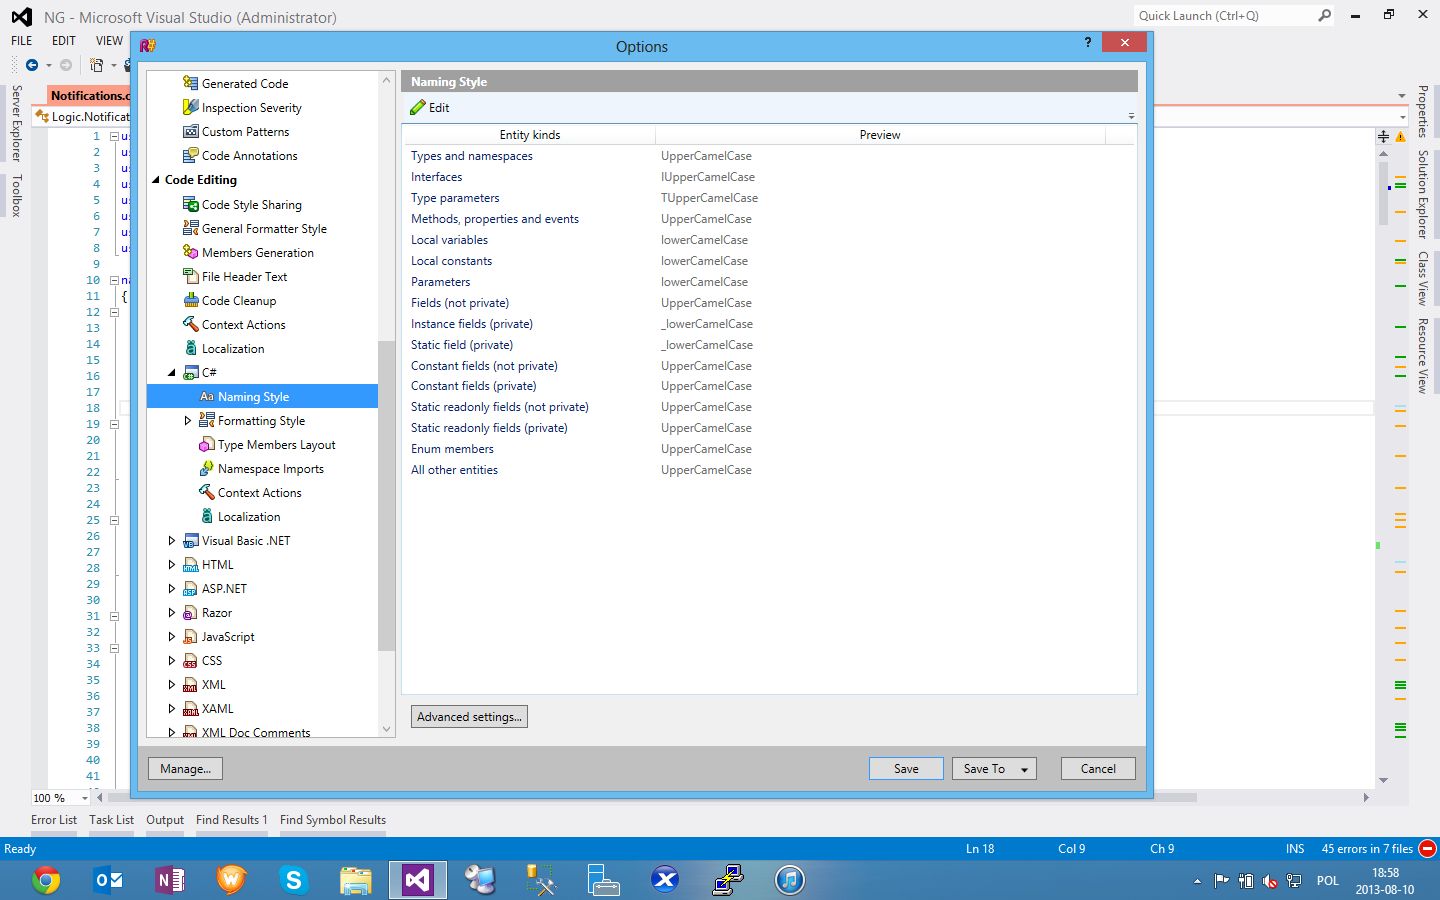Switch to the Find Symbol Results tab

333,820
